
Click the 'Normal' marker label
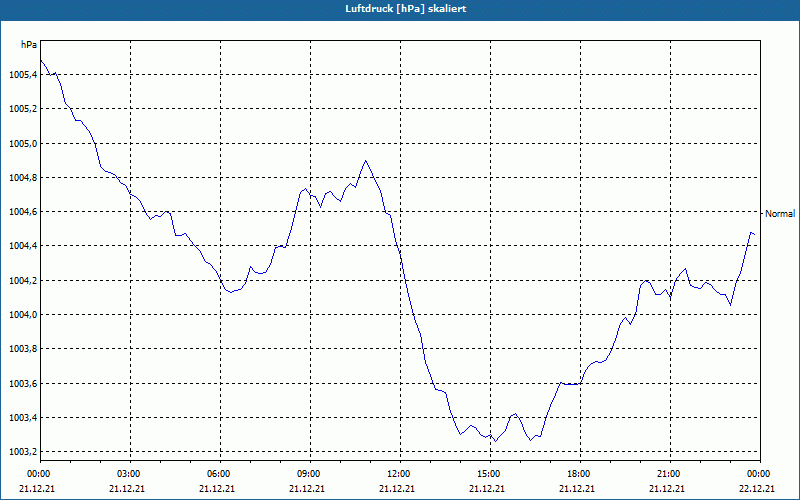780,214
